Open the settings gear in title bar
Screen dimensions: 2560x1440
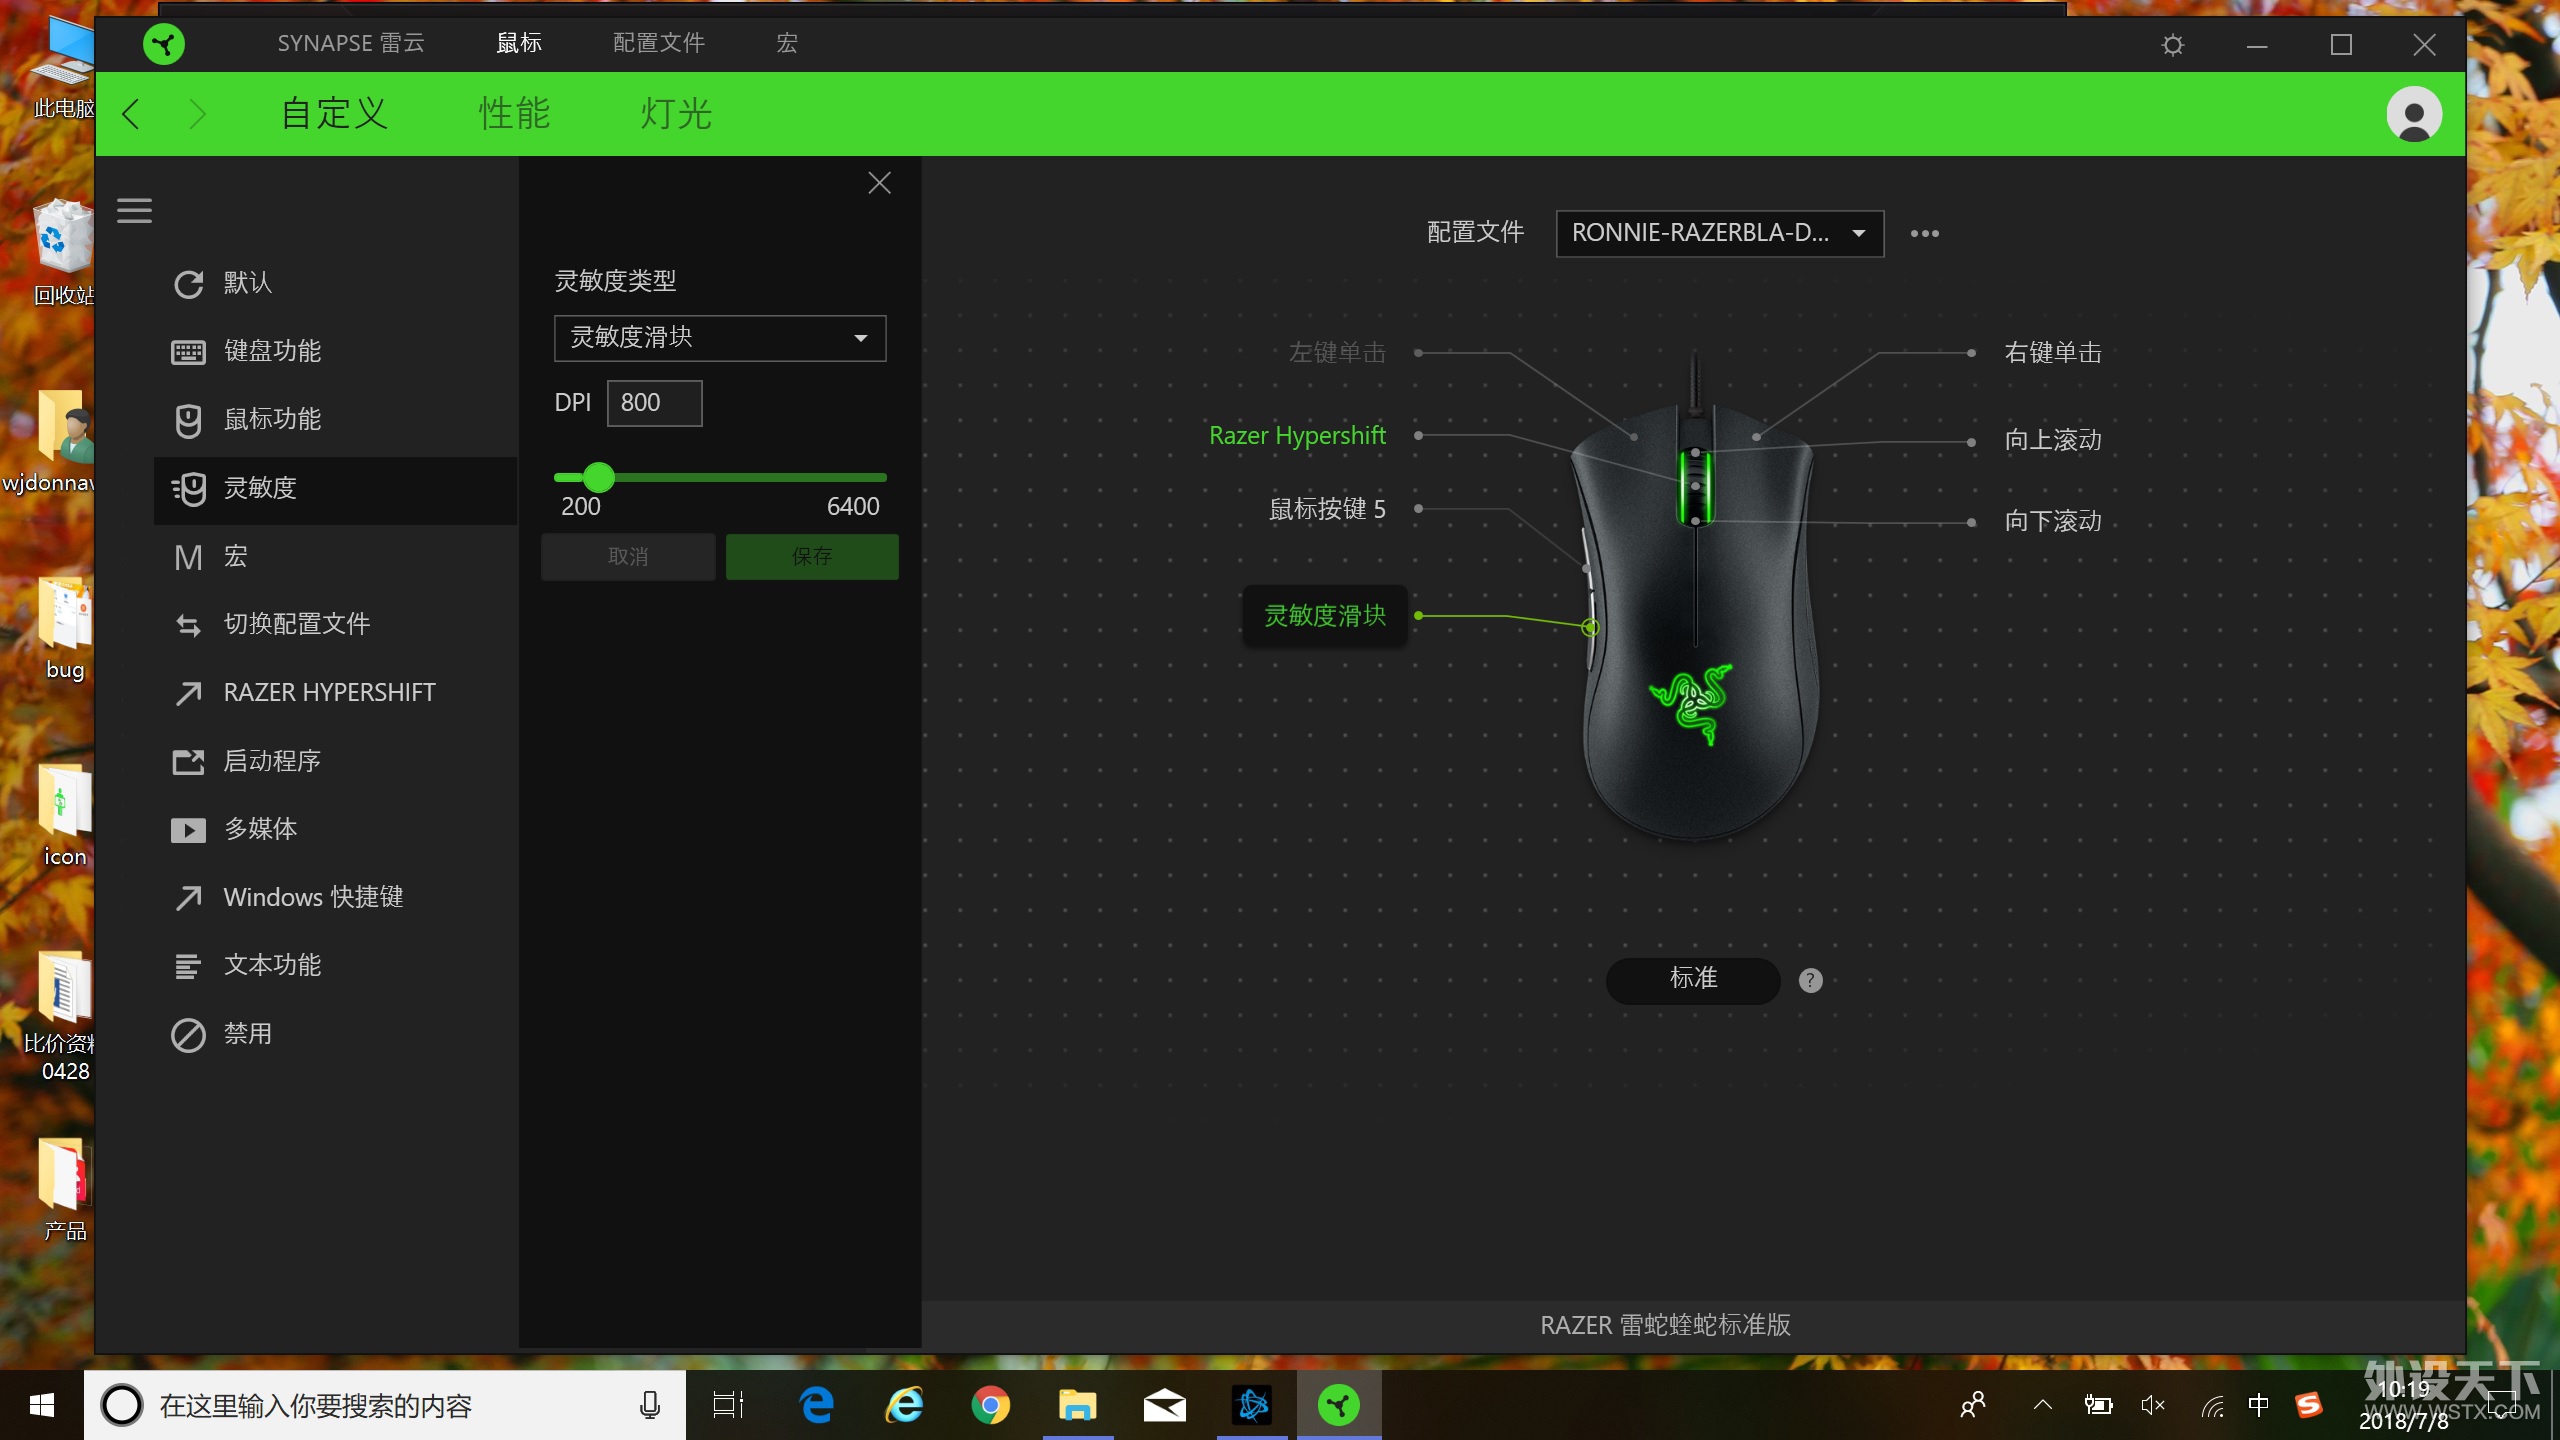pos(2172,45)
